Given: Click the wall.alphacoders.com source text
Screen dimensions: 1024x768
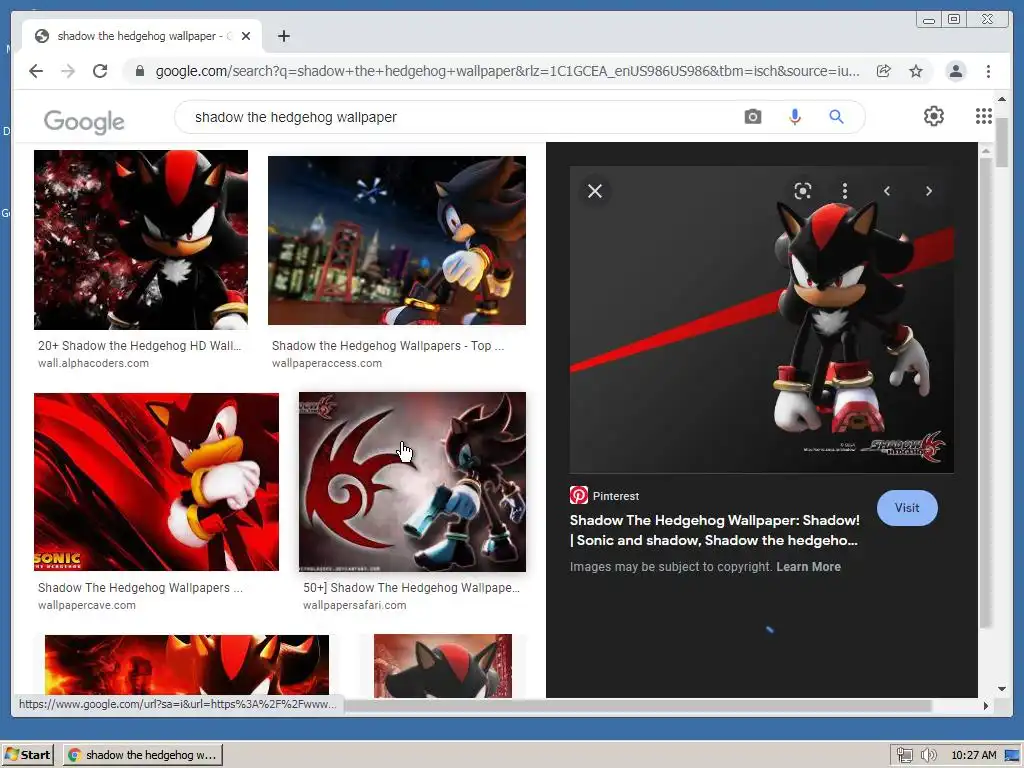Looking at the screenshot, I should tap(93, 363).
